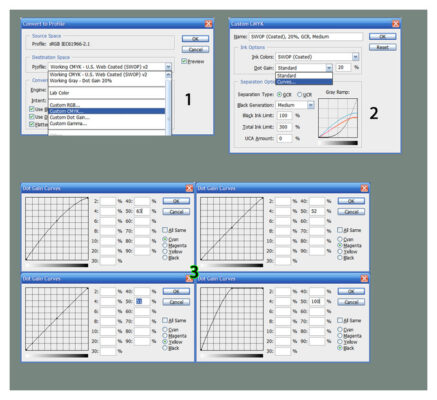Image resolution: width=437 pixels, height=400 pixels.
Task: Toggle the Preview checkbox
Action: [x=184, y=61]
